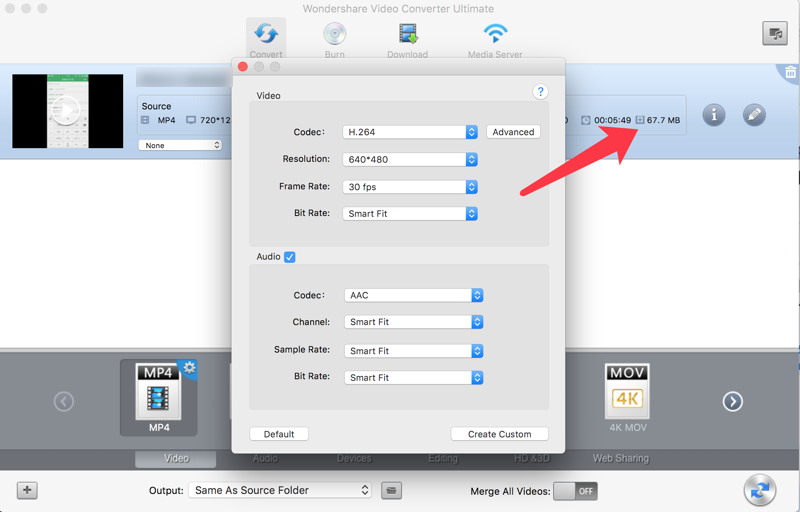Click the Default button
Screen dimensions: 800x512
pyautogui.click(x=279, y=434)
